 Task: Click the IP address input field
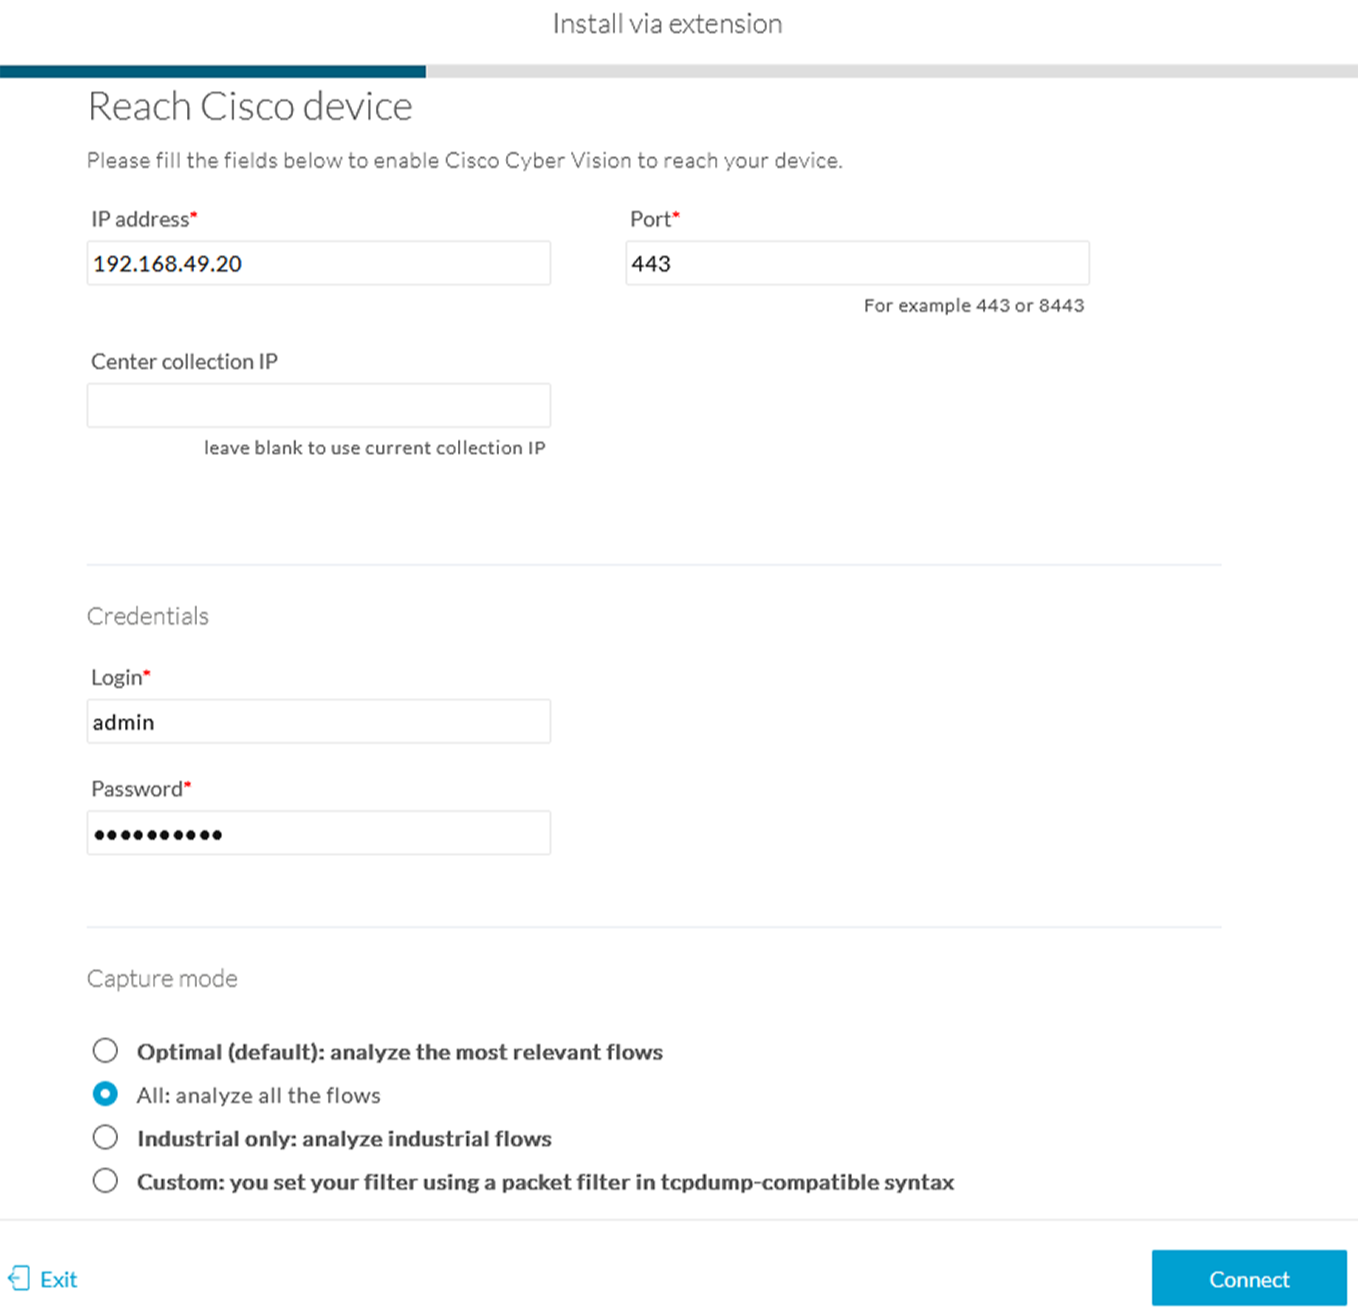(x=318, y=263)
